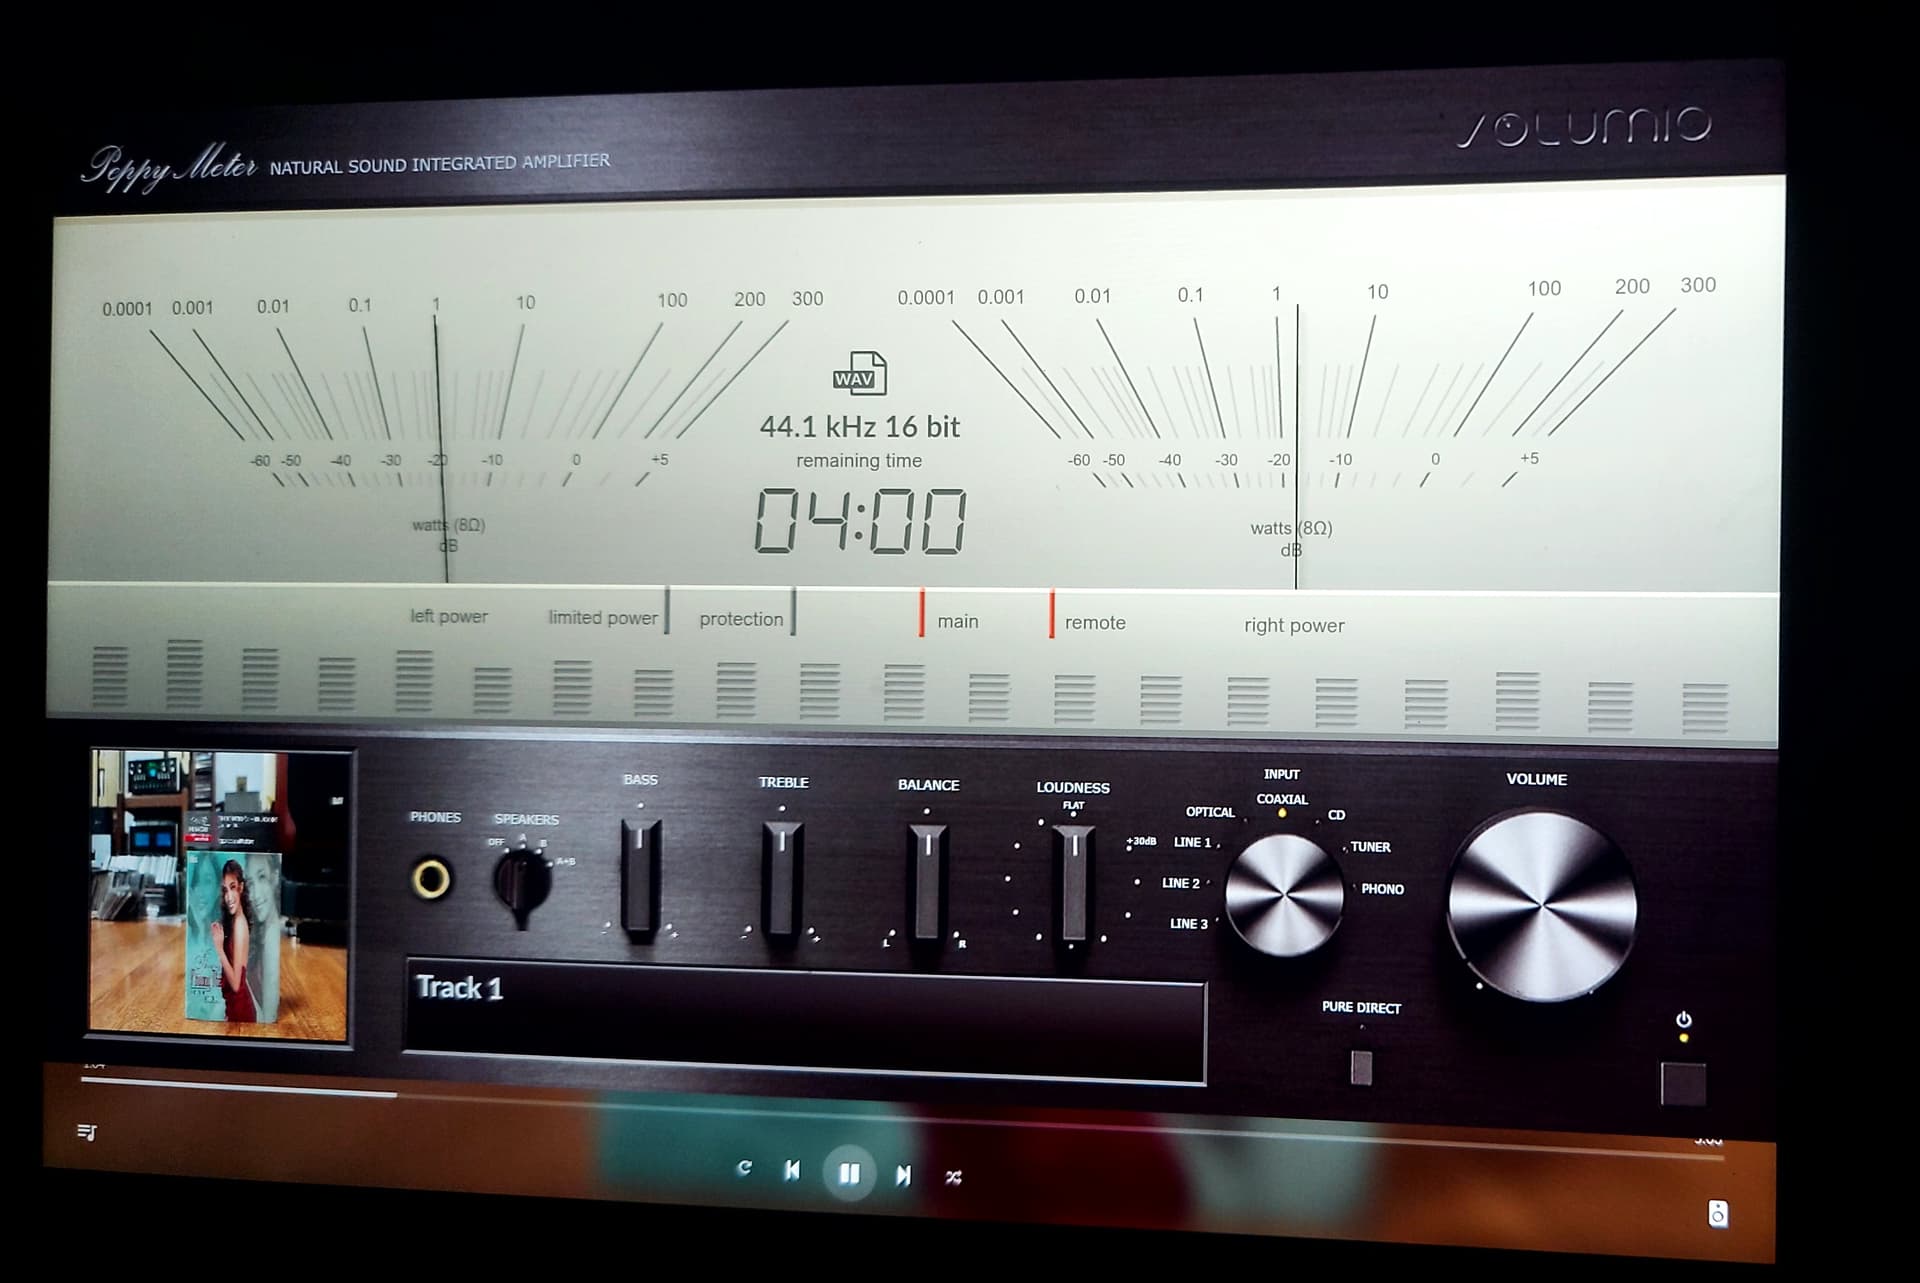Open the speaker output icon
1920x1283 pixels.
[x=1718, y=1214]
